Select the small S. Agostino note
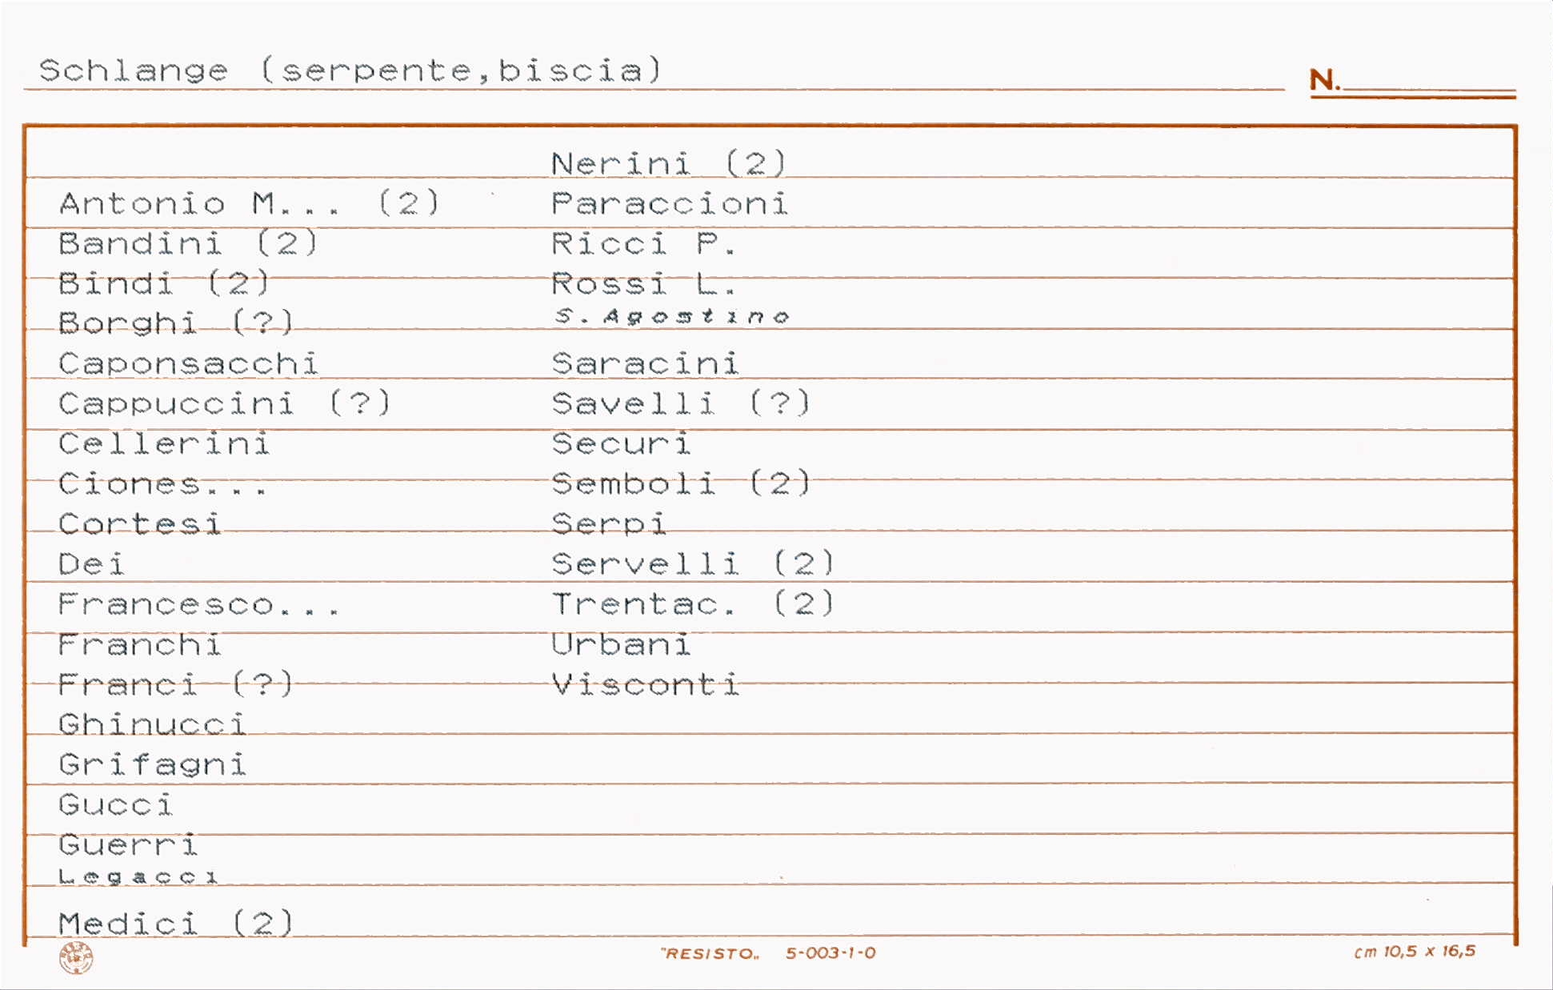 pyautogui.click(x=672, y=316)
